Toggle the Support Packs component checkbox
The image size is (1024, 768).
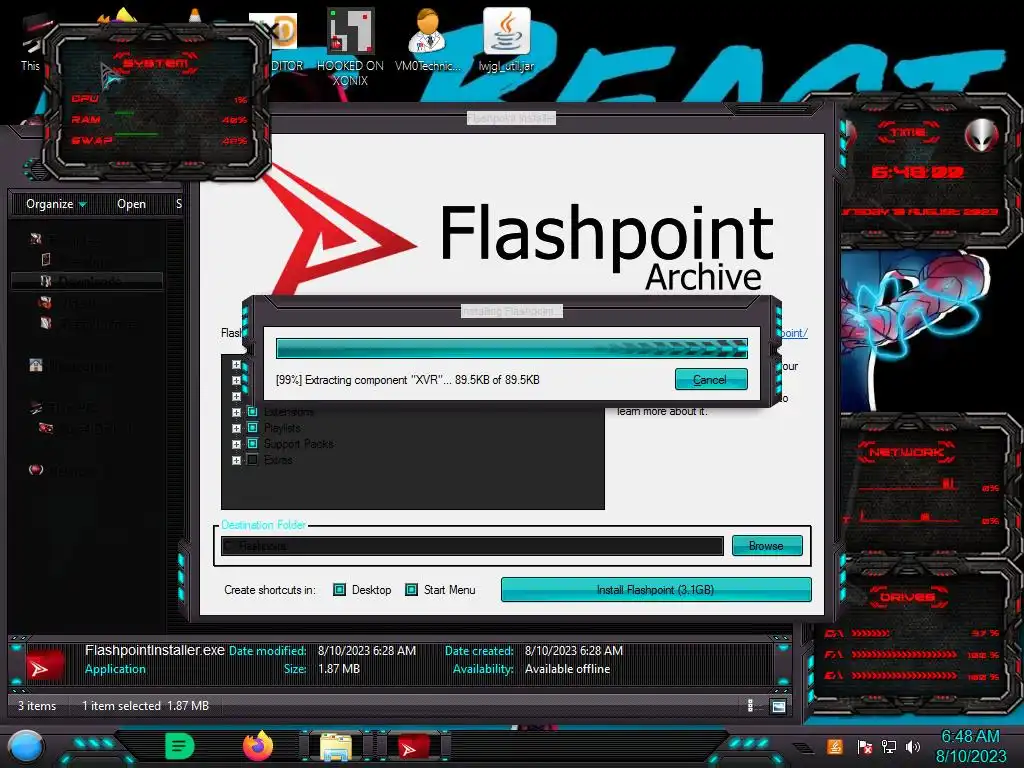tap(252, 444)
